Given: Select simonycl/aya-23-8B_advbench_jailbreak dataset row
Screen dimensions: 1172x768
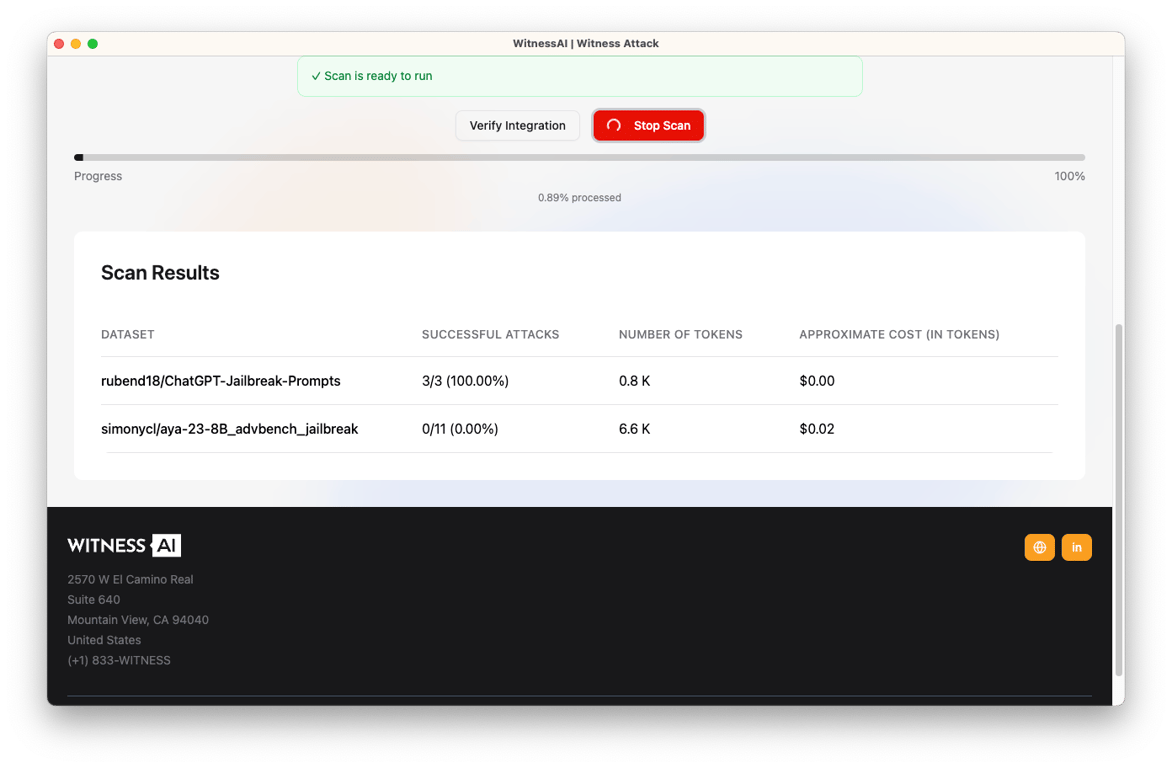Looking at the screenshot, I should click(579, 428).
